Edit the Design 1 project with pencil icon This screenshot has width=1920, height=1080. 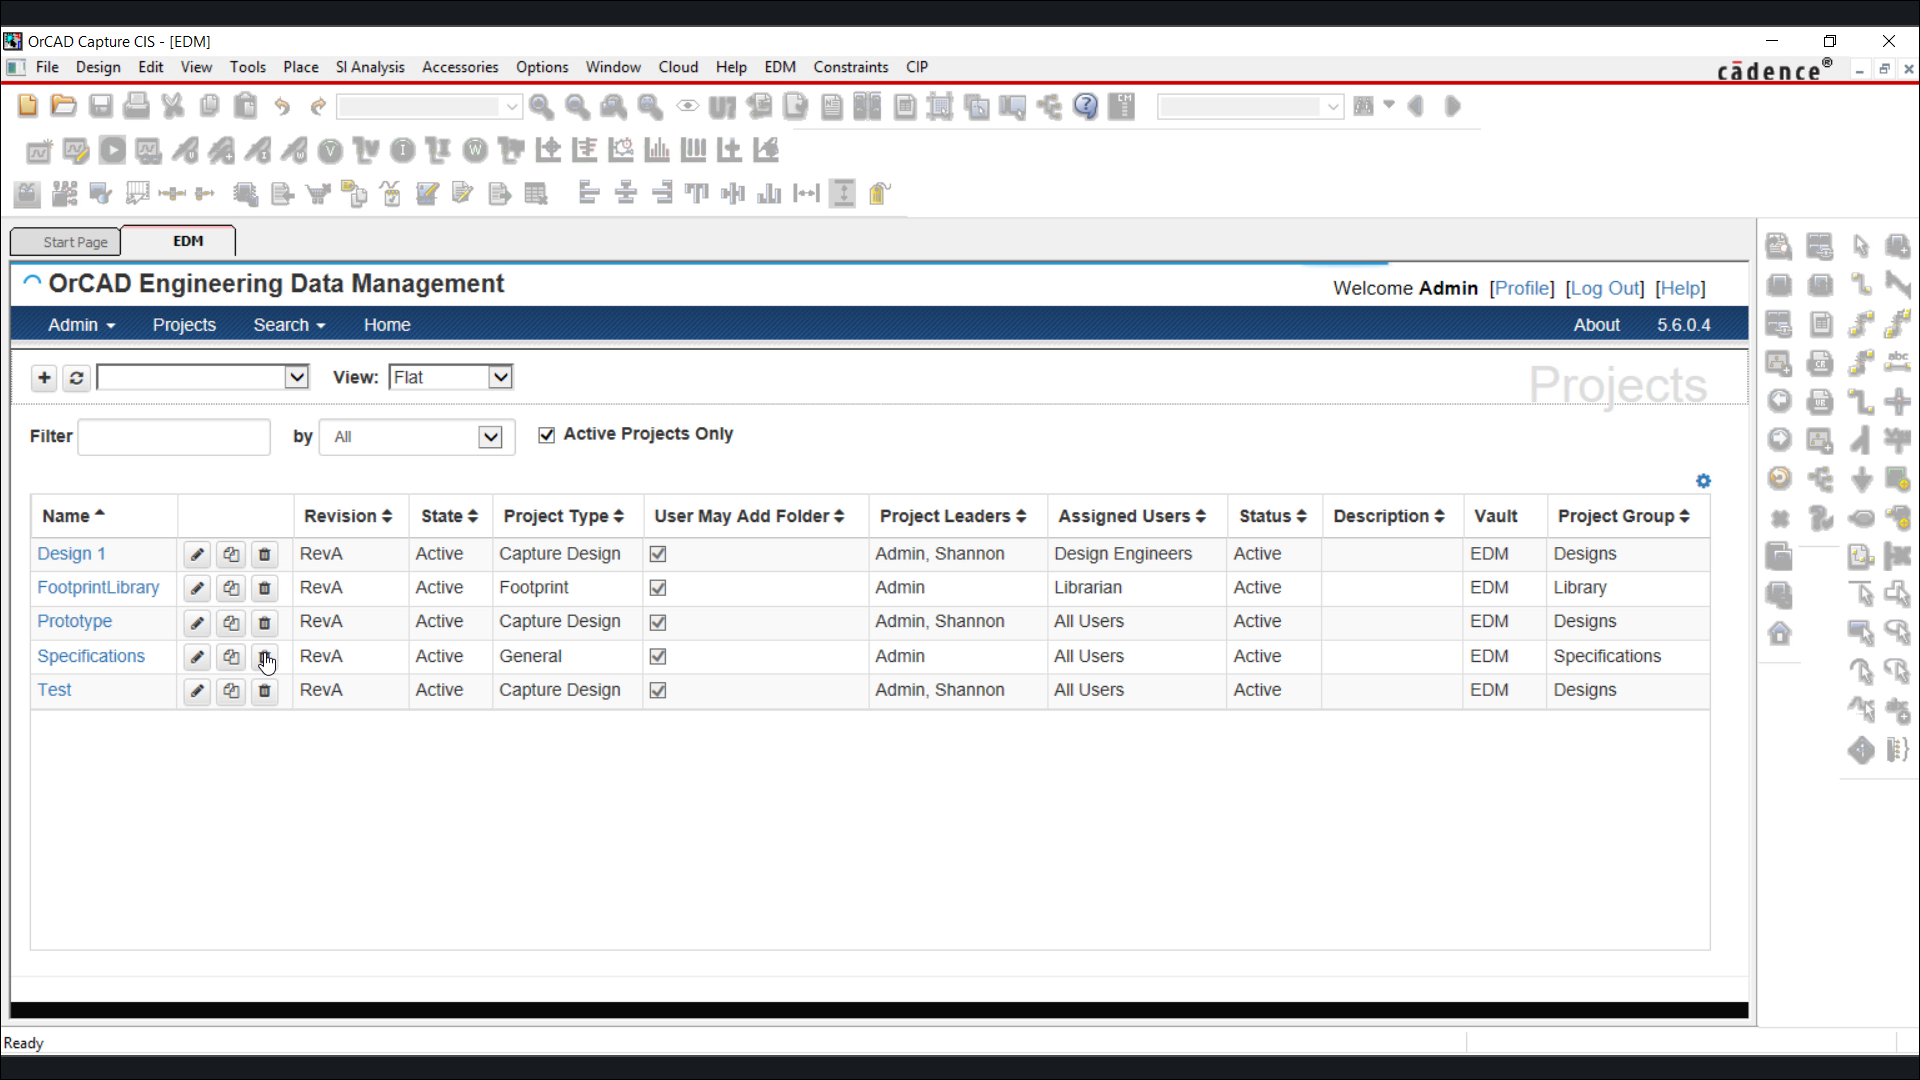(197, 554)
